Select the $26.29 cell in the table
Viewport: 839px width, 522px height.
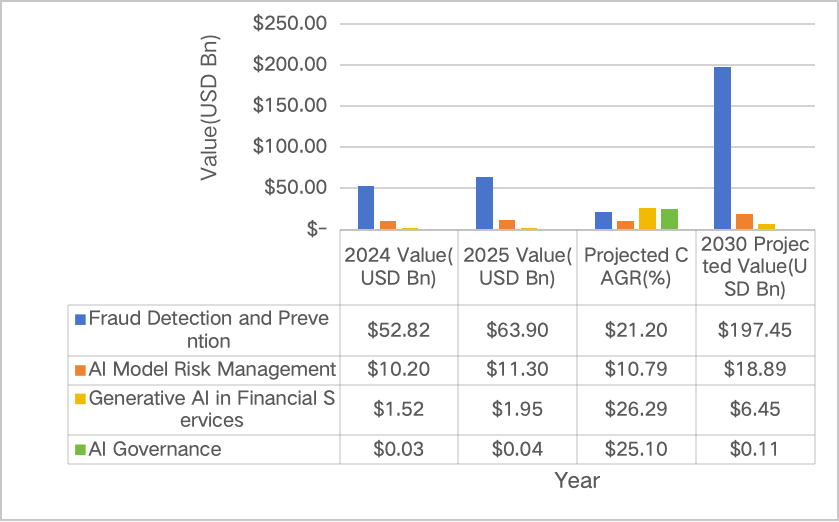pos(636,409)
